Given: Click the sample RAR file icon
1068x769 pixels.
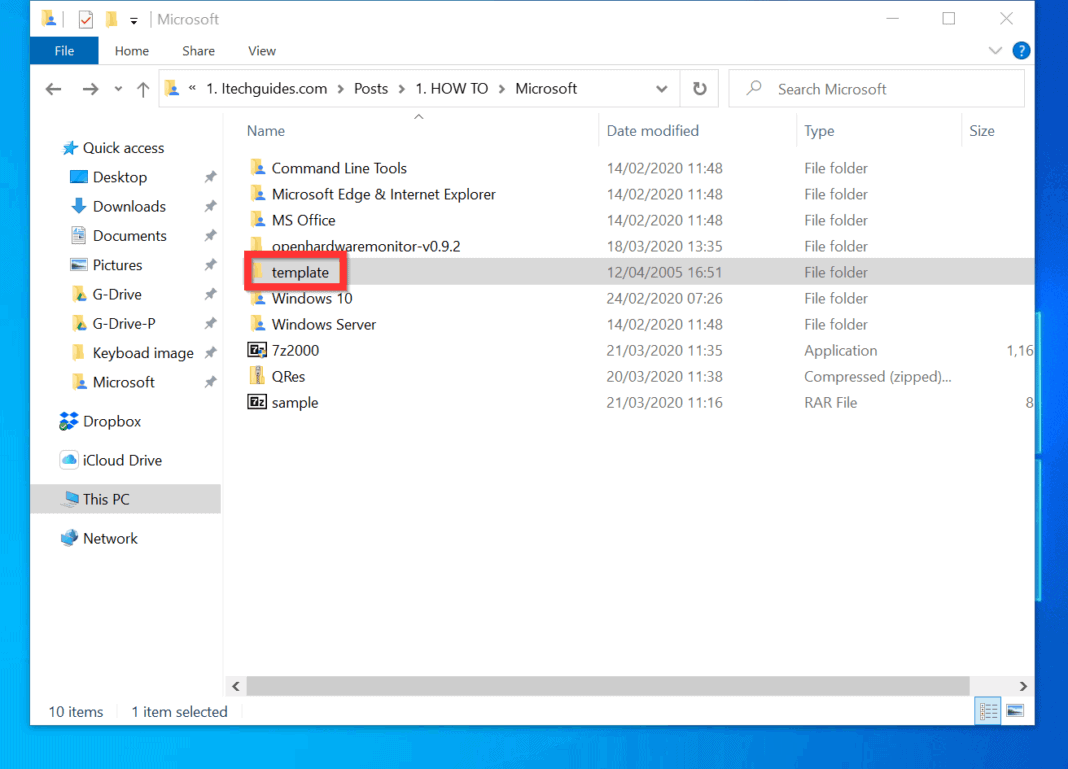Looking at the screenshot, I should (x=257, y=402).
